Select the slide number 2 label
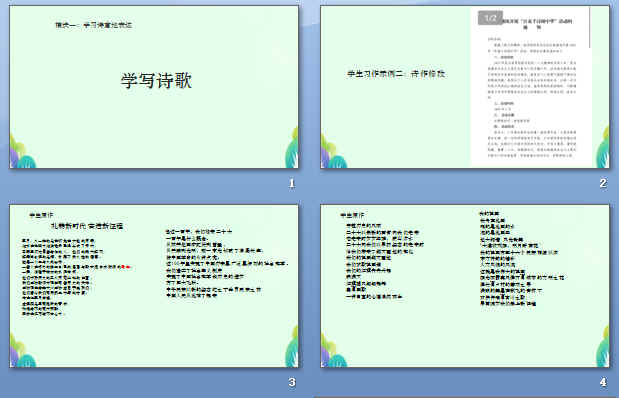This screenshot has height=398, width=619. point(603,183)
